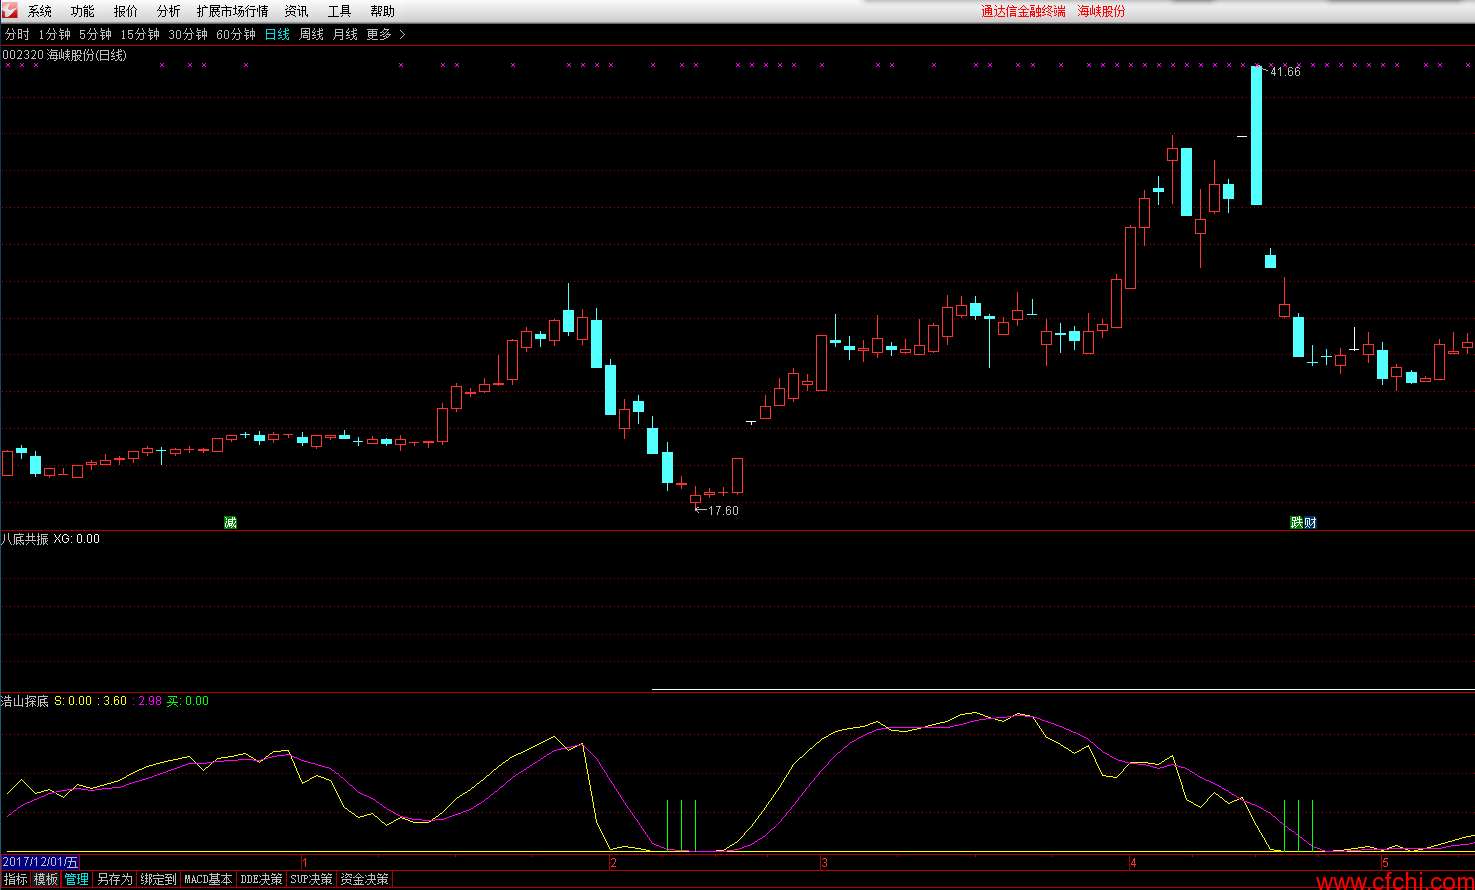Click the 八底共振 indicator label
This screenshot has width=1475, height=890.
pyautogui.click(x=25, y=538)
